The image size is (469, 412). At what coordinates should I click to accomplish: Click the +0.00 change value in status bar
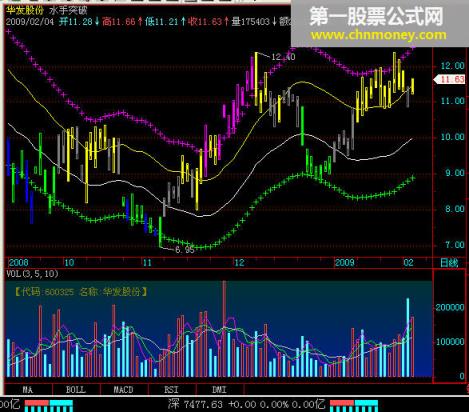(x=242, y=405)
